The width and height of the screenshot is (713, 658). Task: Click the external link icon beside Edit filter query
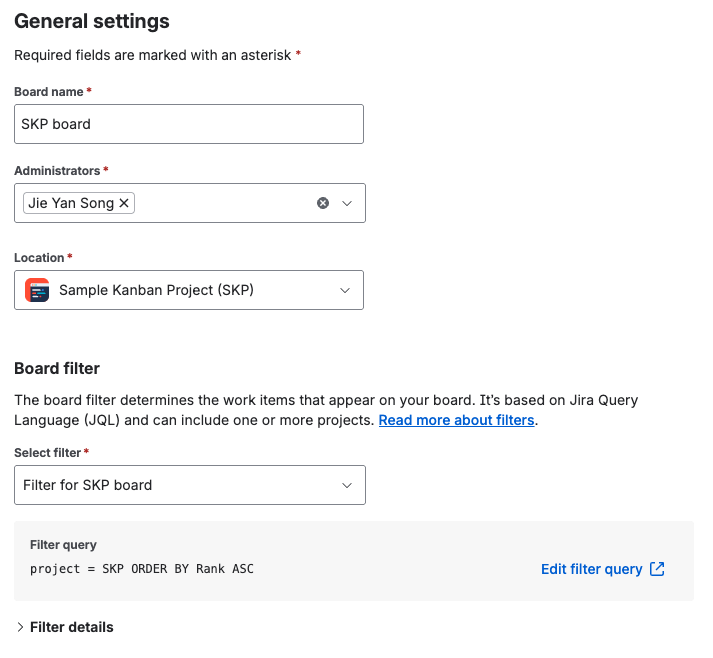pyautogui.click(x=657, y=569)
